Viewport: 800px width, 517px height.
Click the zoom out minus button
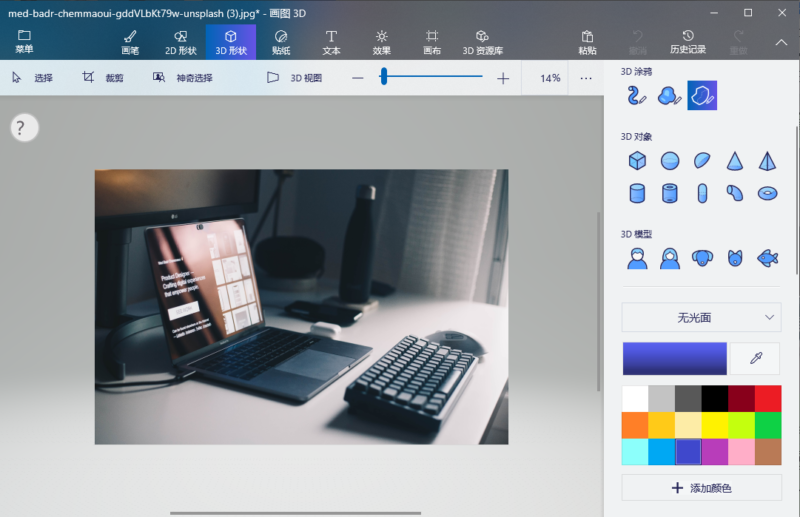[358, 78]
